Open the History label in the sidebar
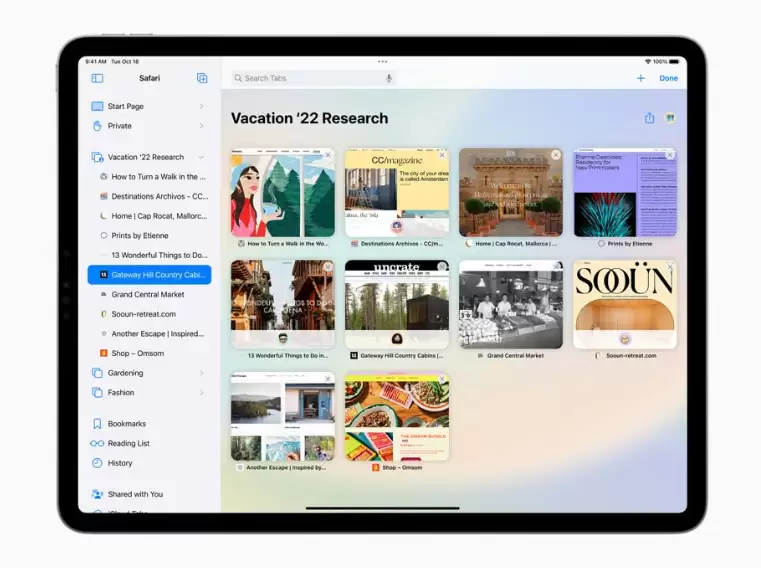 pos(120,463)
